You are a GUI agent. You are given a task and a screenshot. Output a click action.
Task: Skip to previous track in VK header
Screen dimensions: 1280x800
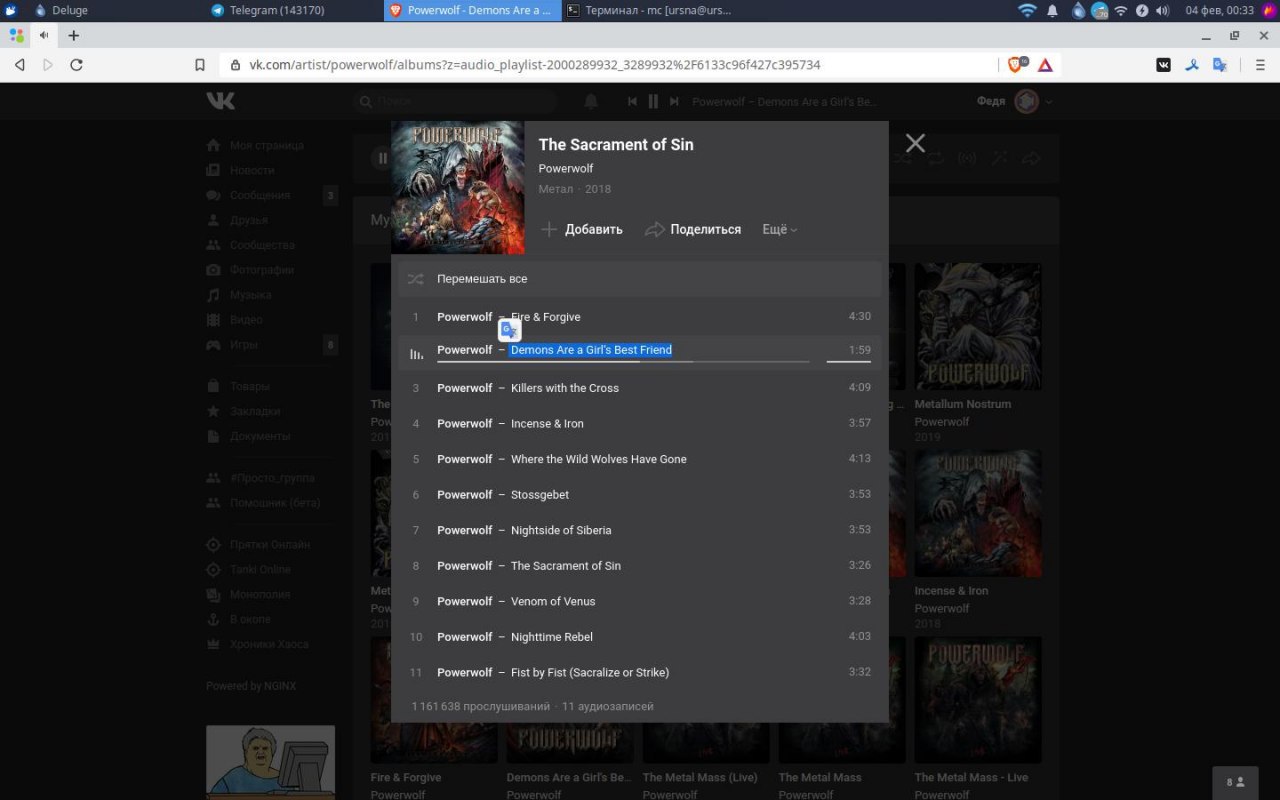pyautogui.click(x=632, y=101)
